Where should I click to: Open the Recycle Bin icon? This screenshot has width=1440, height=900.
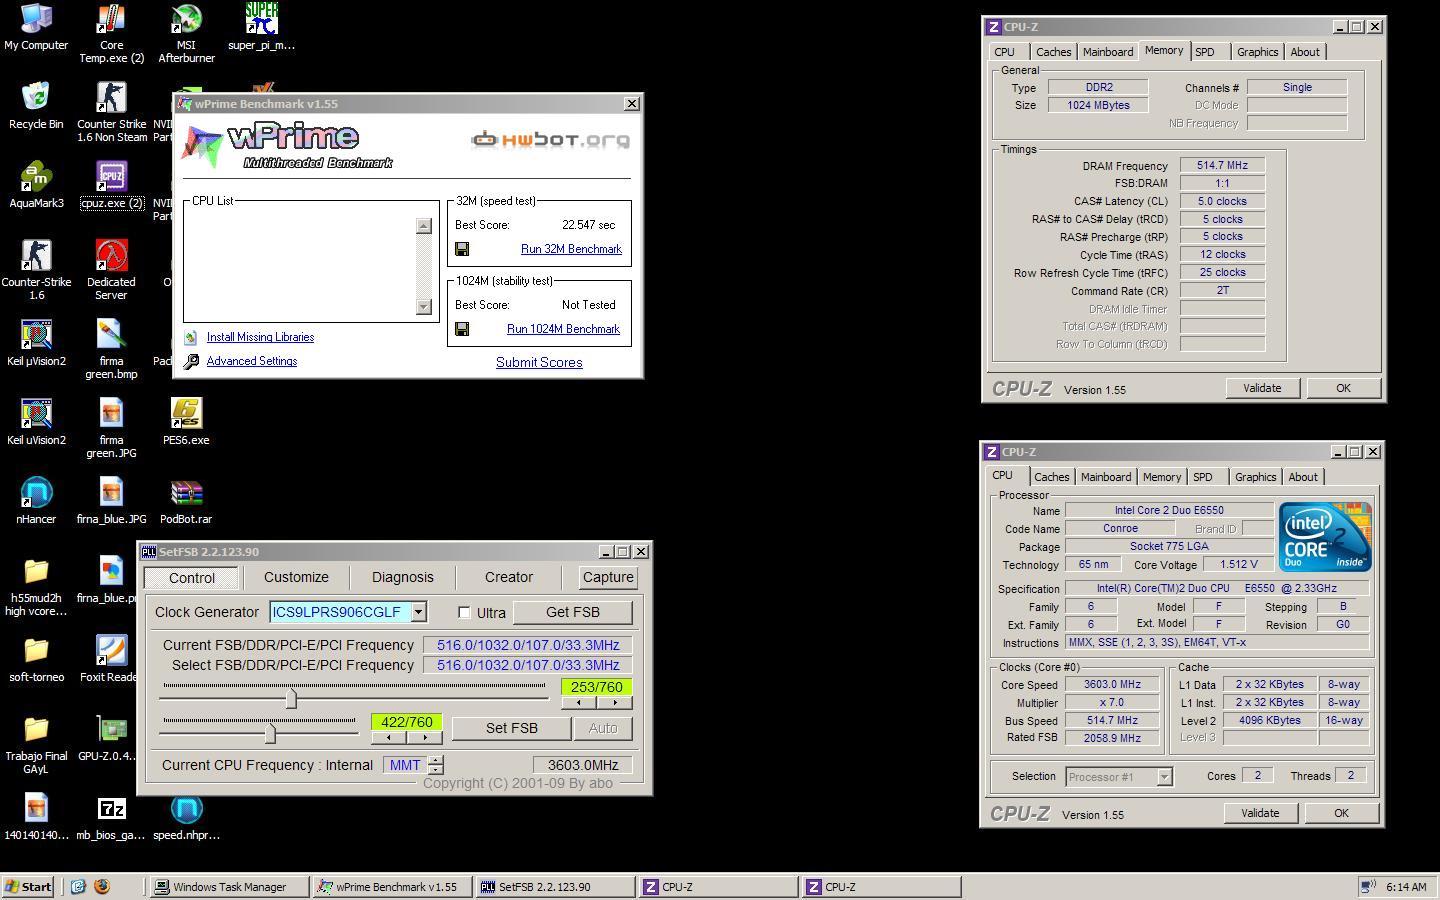[x=36, y=106]
